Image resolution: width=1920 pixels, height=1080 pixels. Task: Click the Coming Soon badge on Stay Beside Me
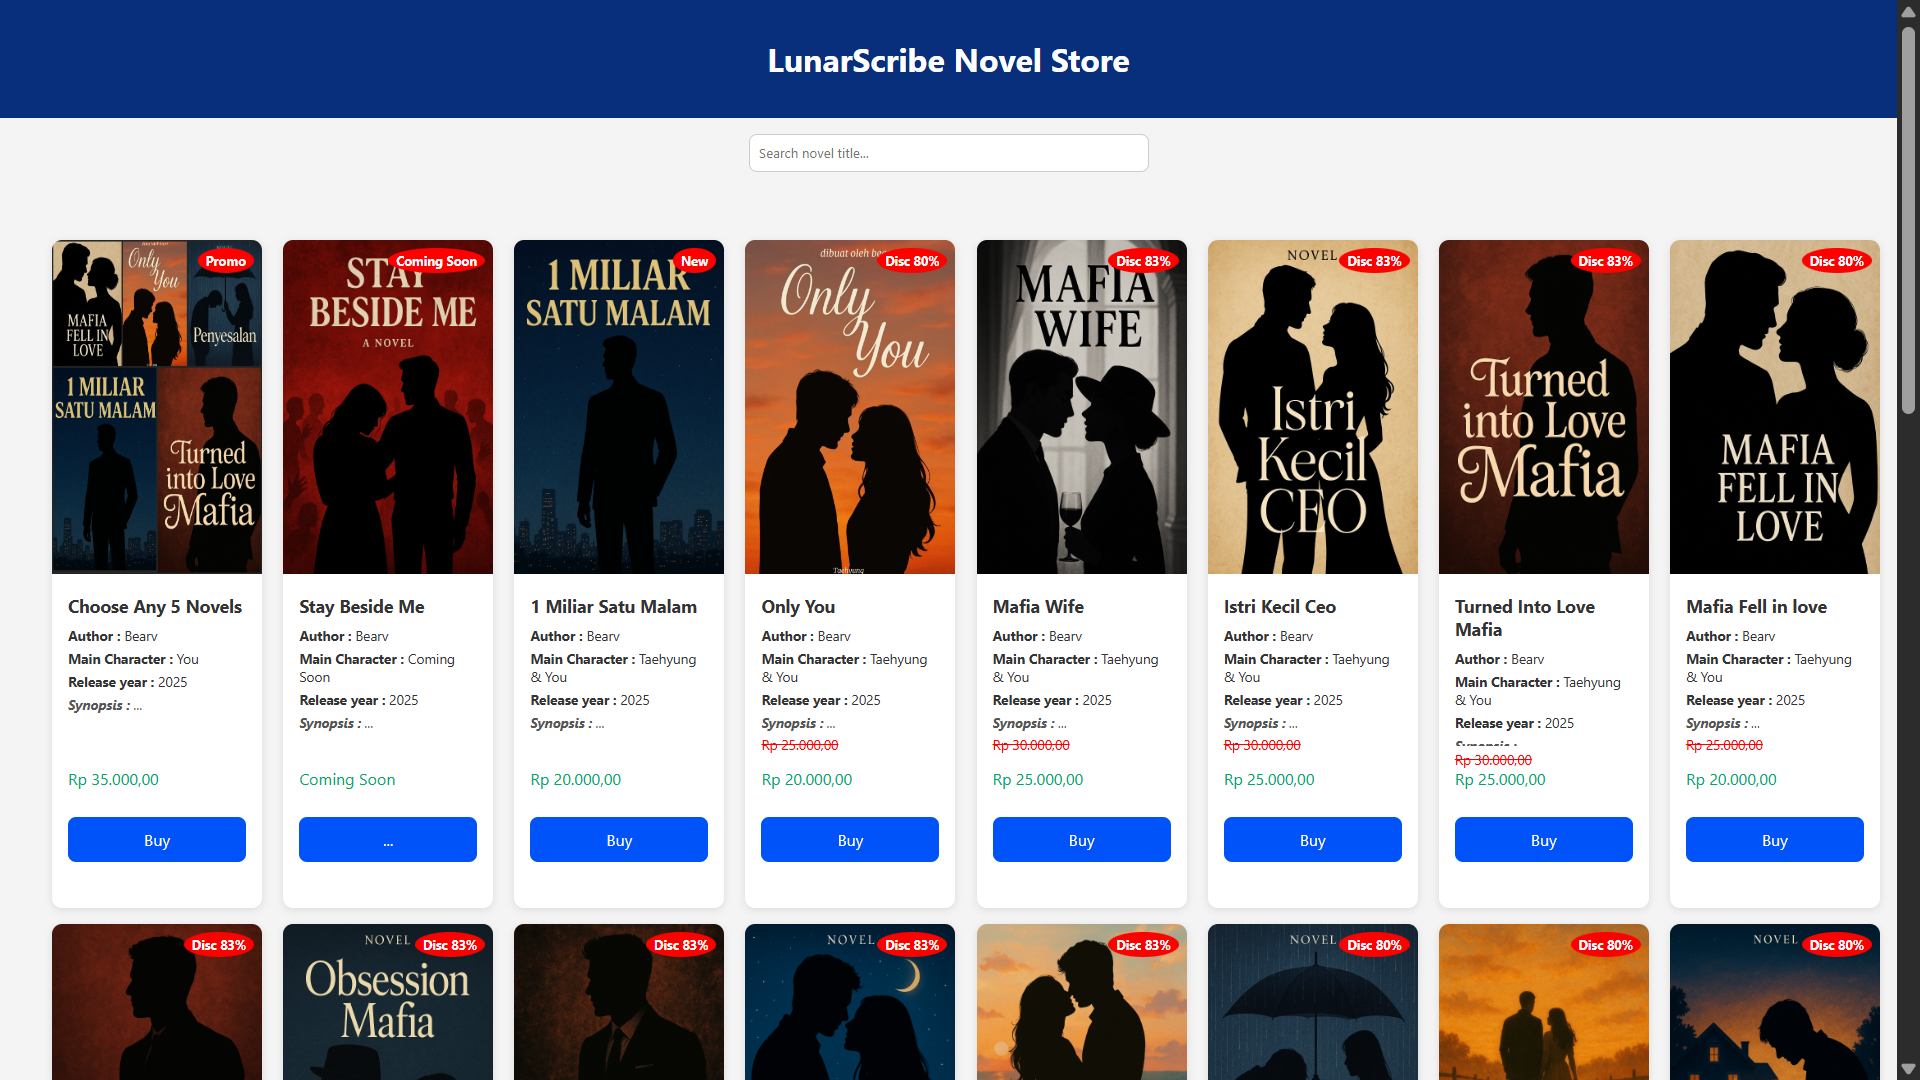click(x=437, y=261)
